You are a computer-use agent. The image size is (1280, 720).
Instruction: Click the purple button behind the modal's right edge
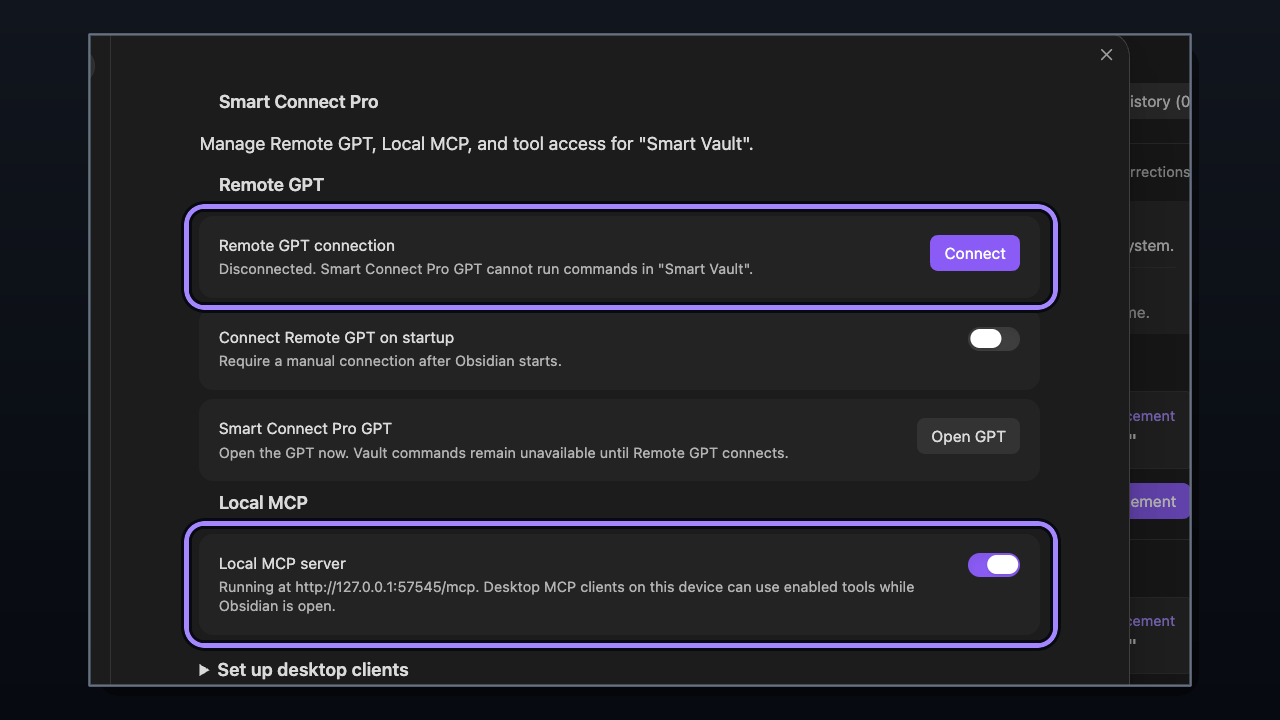pyautogui.click(x=1159, y=501)
